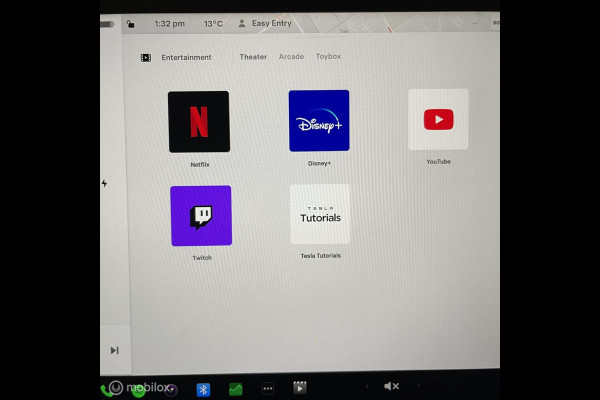Open the purple Camera app icon
Image resolution: width=600 pixels, height=400 pixels.
(172, 390)
